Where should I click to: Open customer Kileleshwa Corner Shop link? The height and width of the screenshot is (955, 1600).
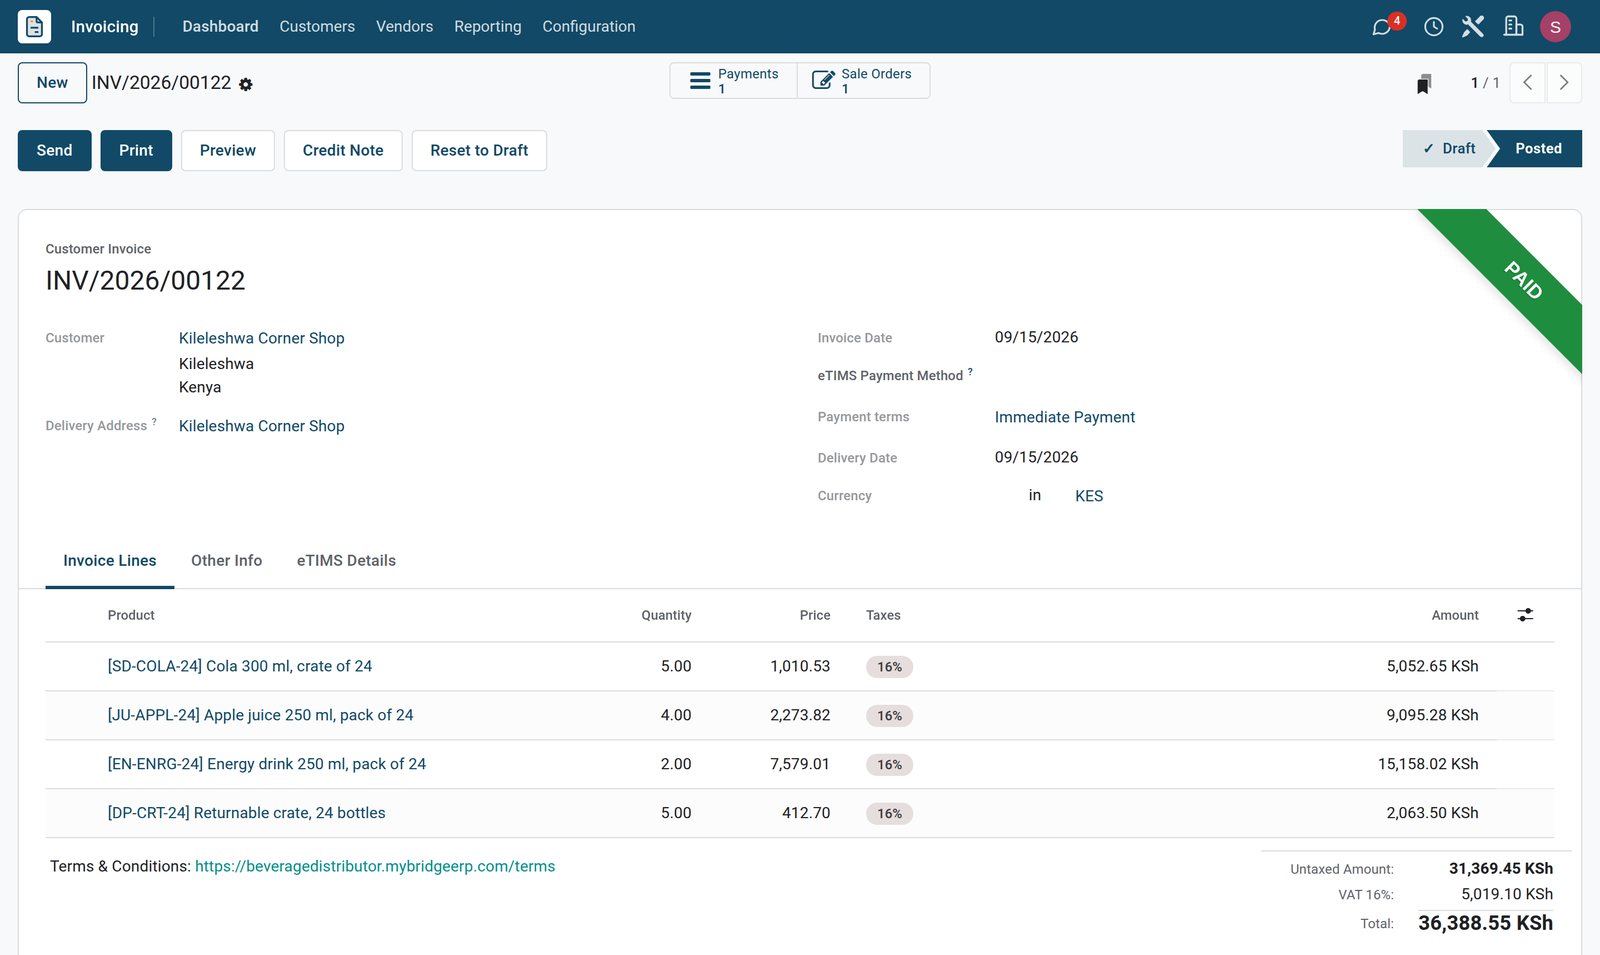tap(262, 339)
